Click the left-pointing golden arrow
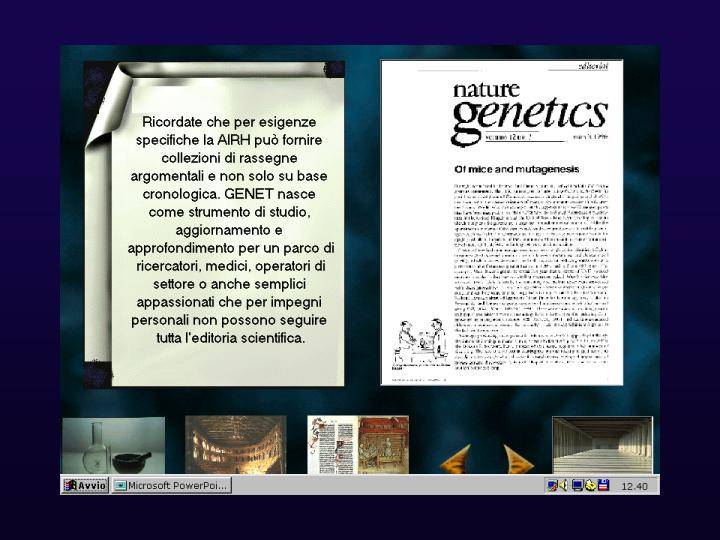The height and width of the screenshot is (540, 720). 457,458
